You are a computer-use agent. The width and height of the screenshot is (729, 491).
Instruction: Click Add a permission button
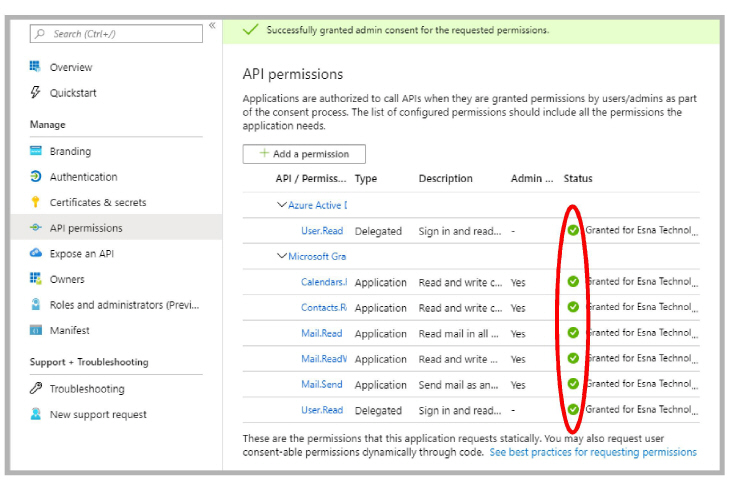pos(304,154)
